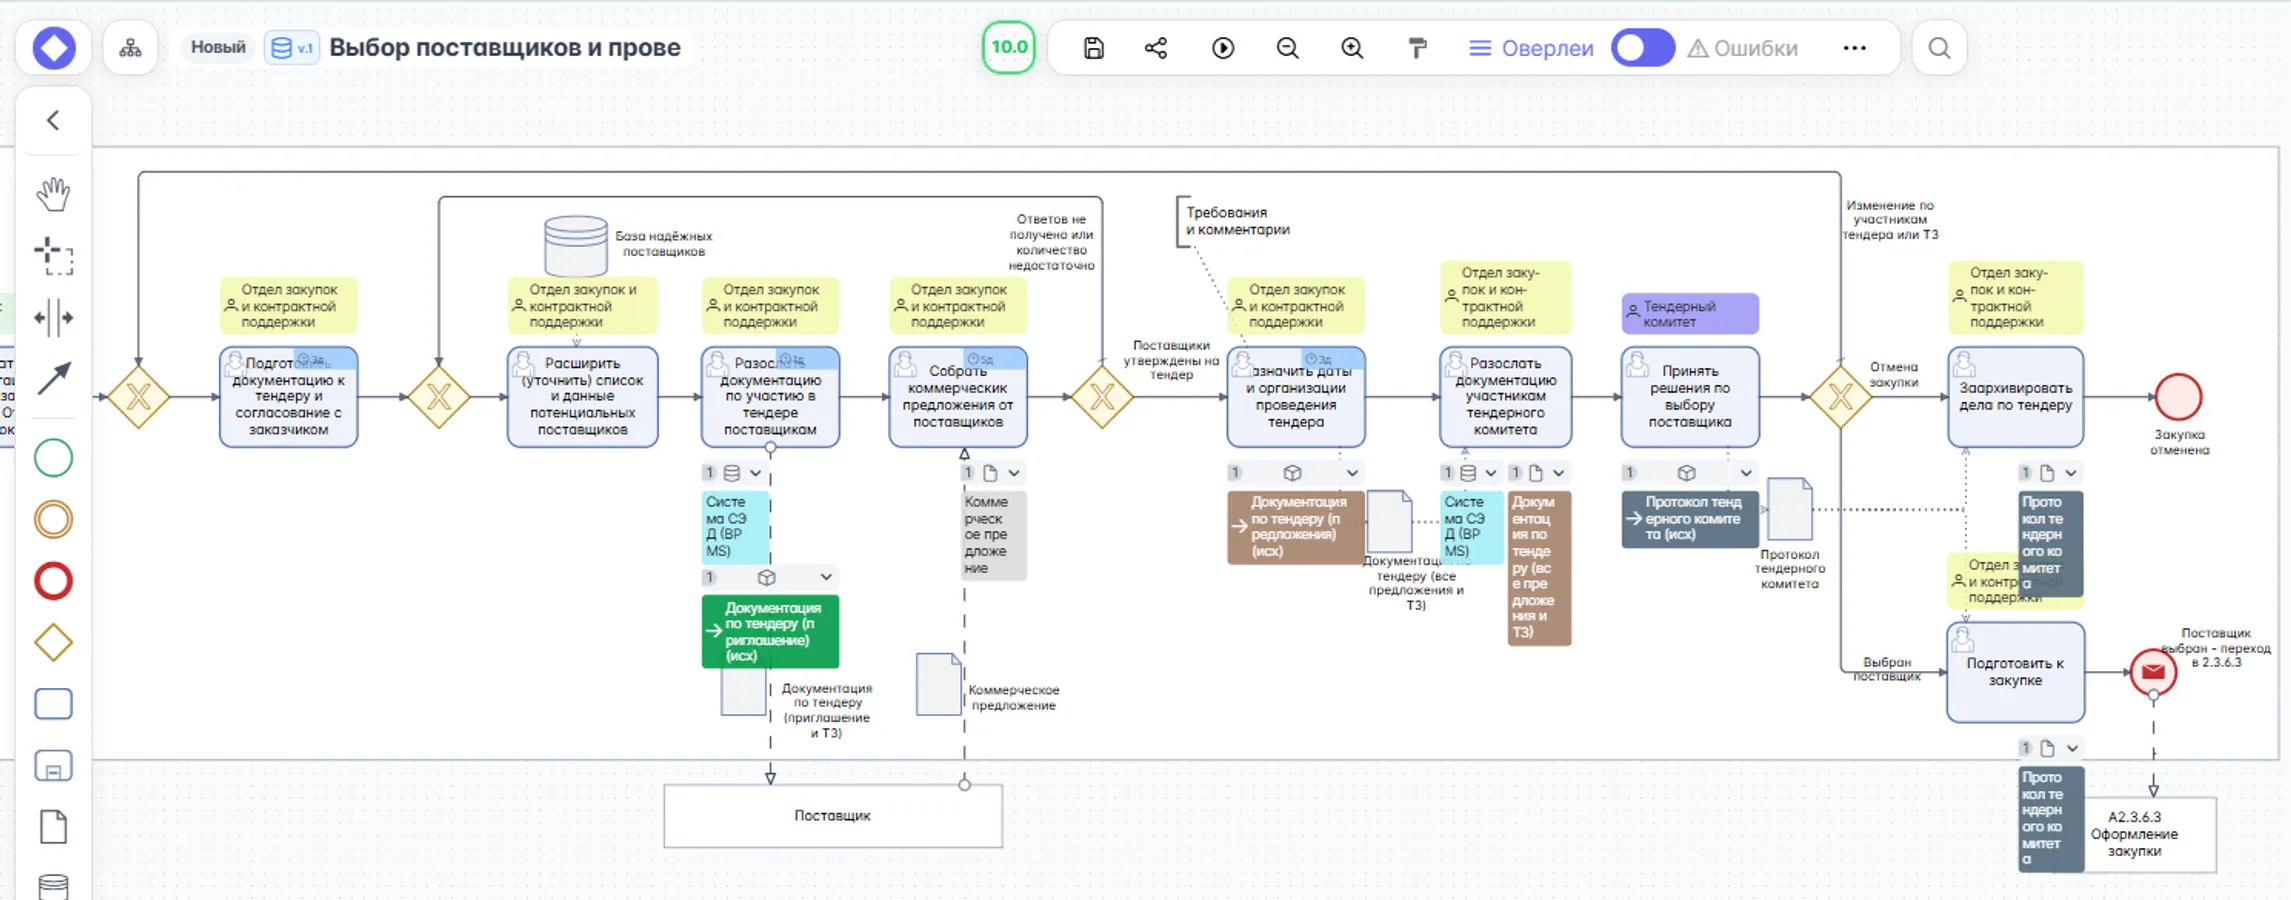
Task: Pick the gateway diamond shape in palette
Action: (x=54, y=643)
